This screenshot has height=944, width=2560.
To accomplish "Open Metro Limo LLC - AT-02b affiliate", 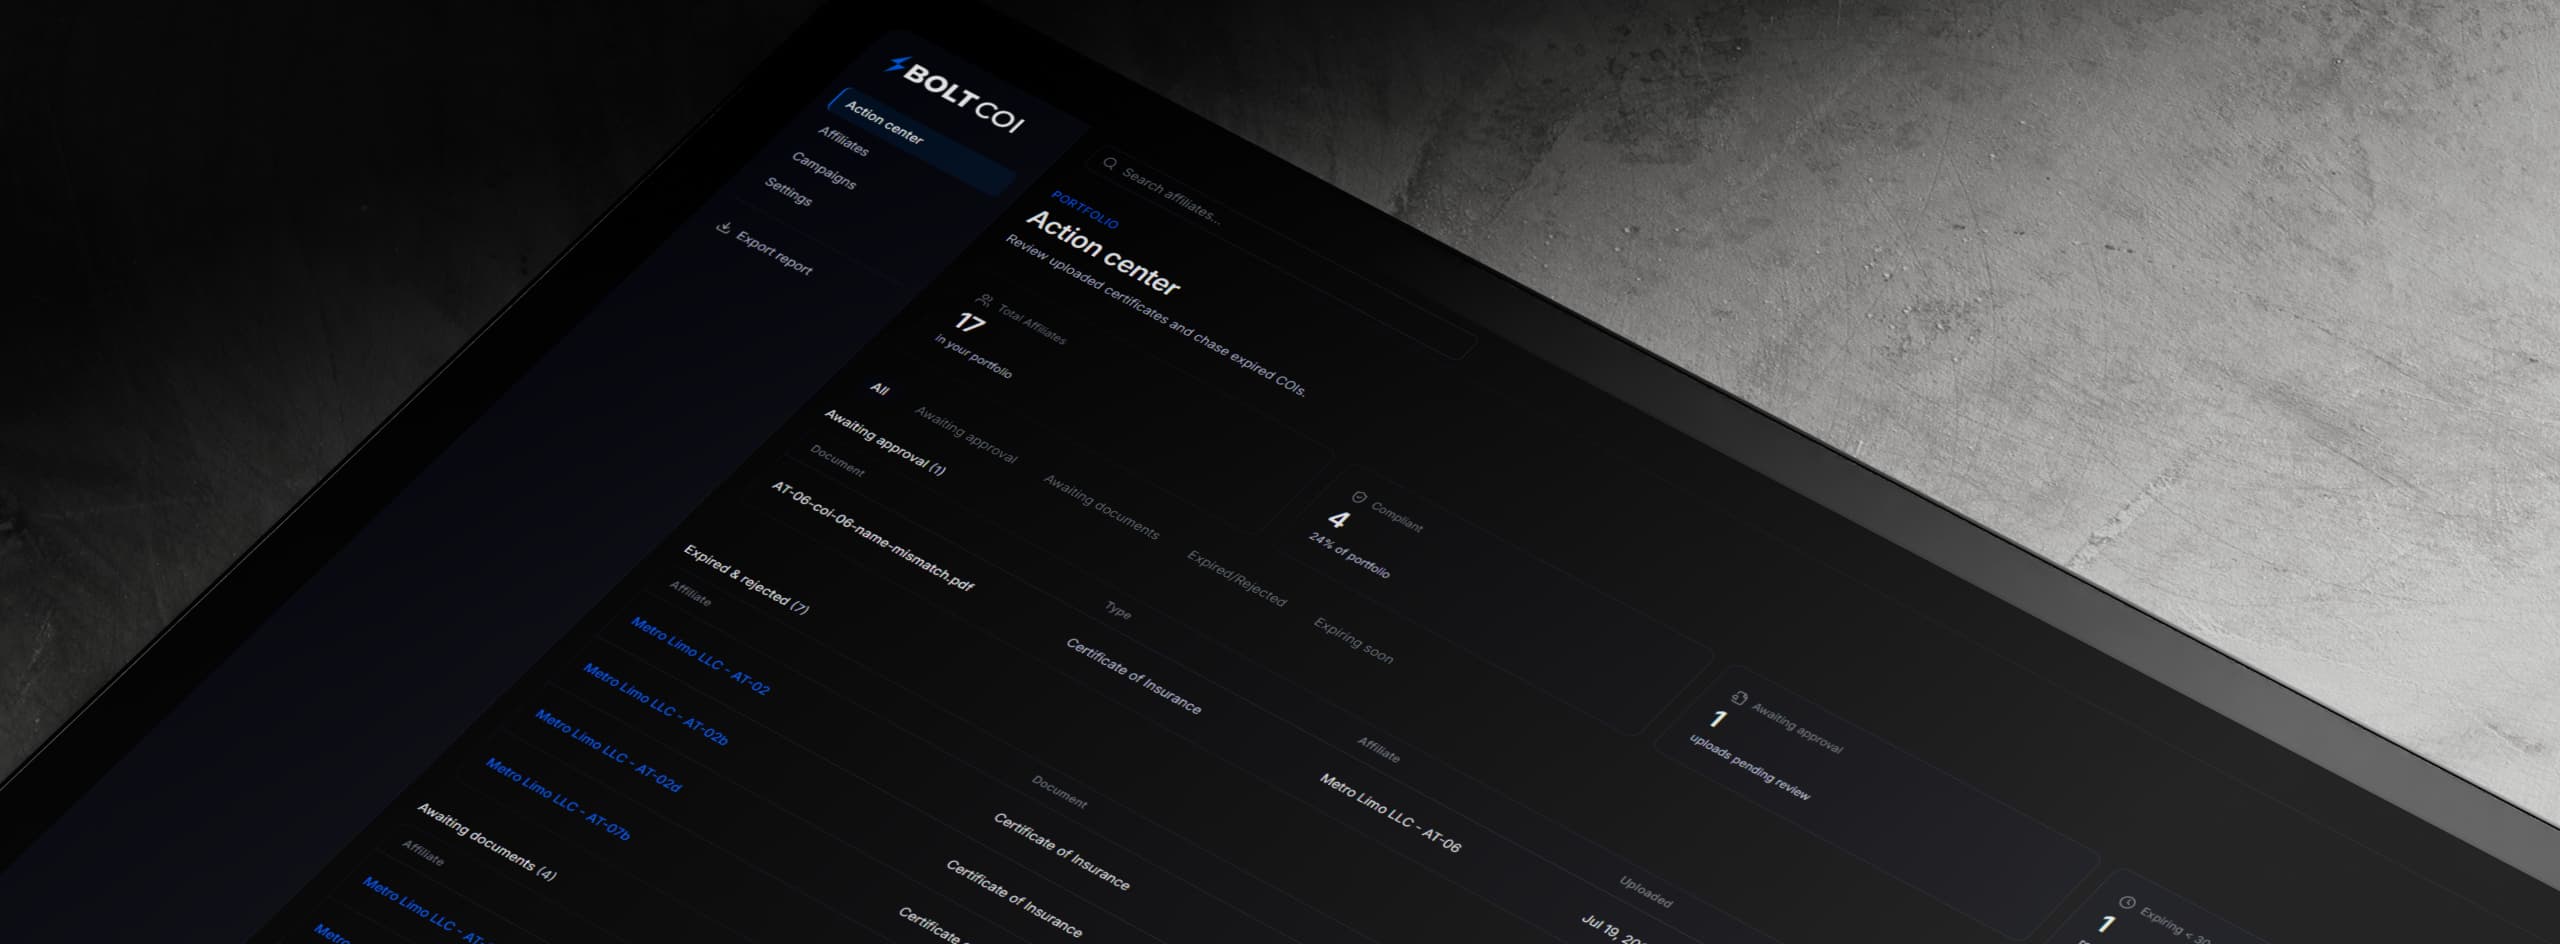I will [x=656, y=705].
